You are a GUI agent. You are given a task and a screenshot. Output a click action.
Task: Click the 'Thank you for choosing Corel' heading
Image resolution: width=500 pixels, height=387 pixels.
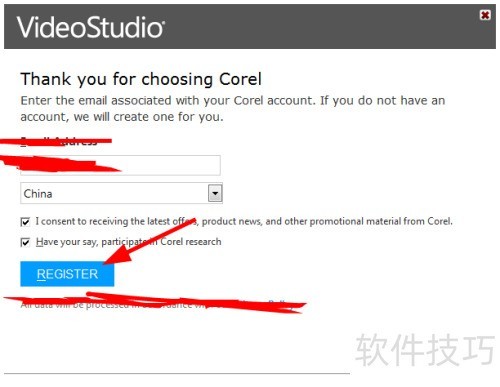141,79
